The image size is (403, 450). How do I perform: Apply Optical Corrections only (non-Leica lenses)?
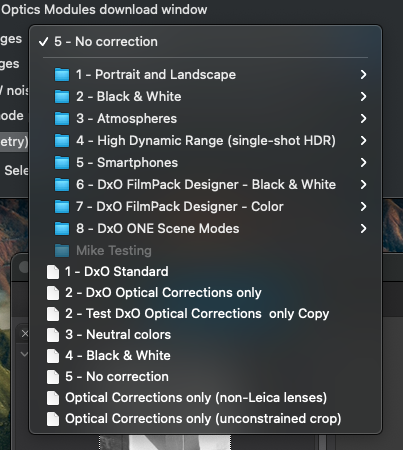tap(205, 398)
